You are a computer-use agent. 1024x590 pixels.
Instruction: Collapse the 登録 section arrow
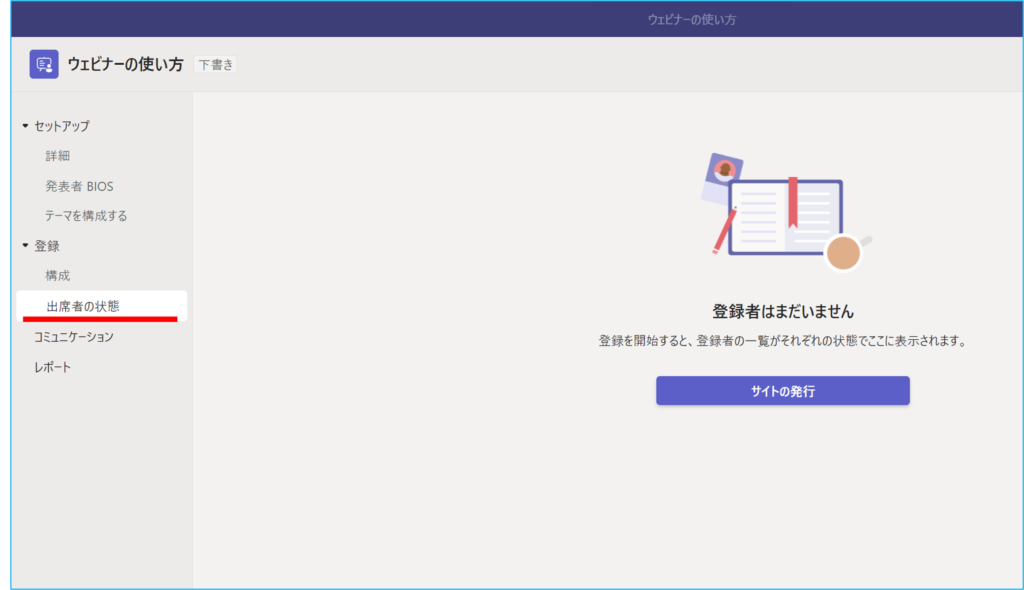[x=26, y=246]
